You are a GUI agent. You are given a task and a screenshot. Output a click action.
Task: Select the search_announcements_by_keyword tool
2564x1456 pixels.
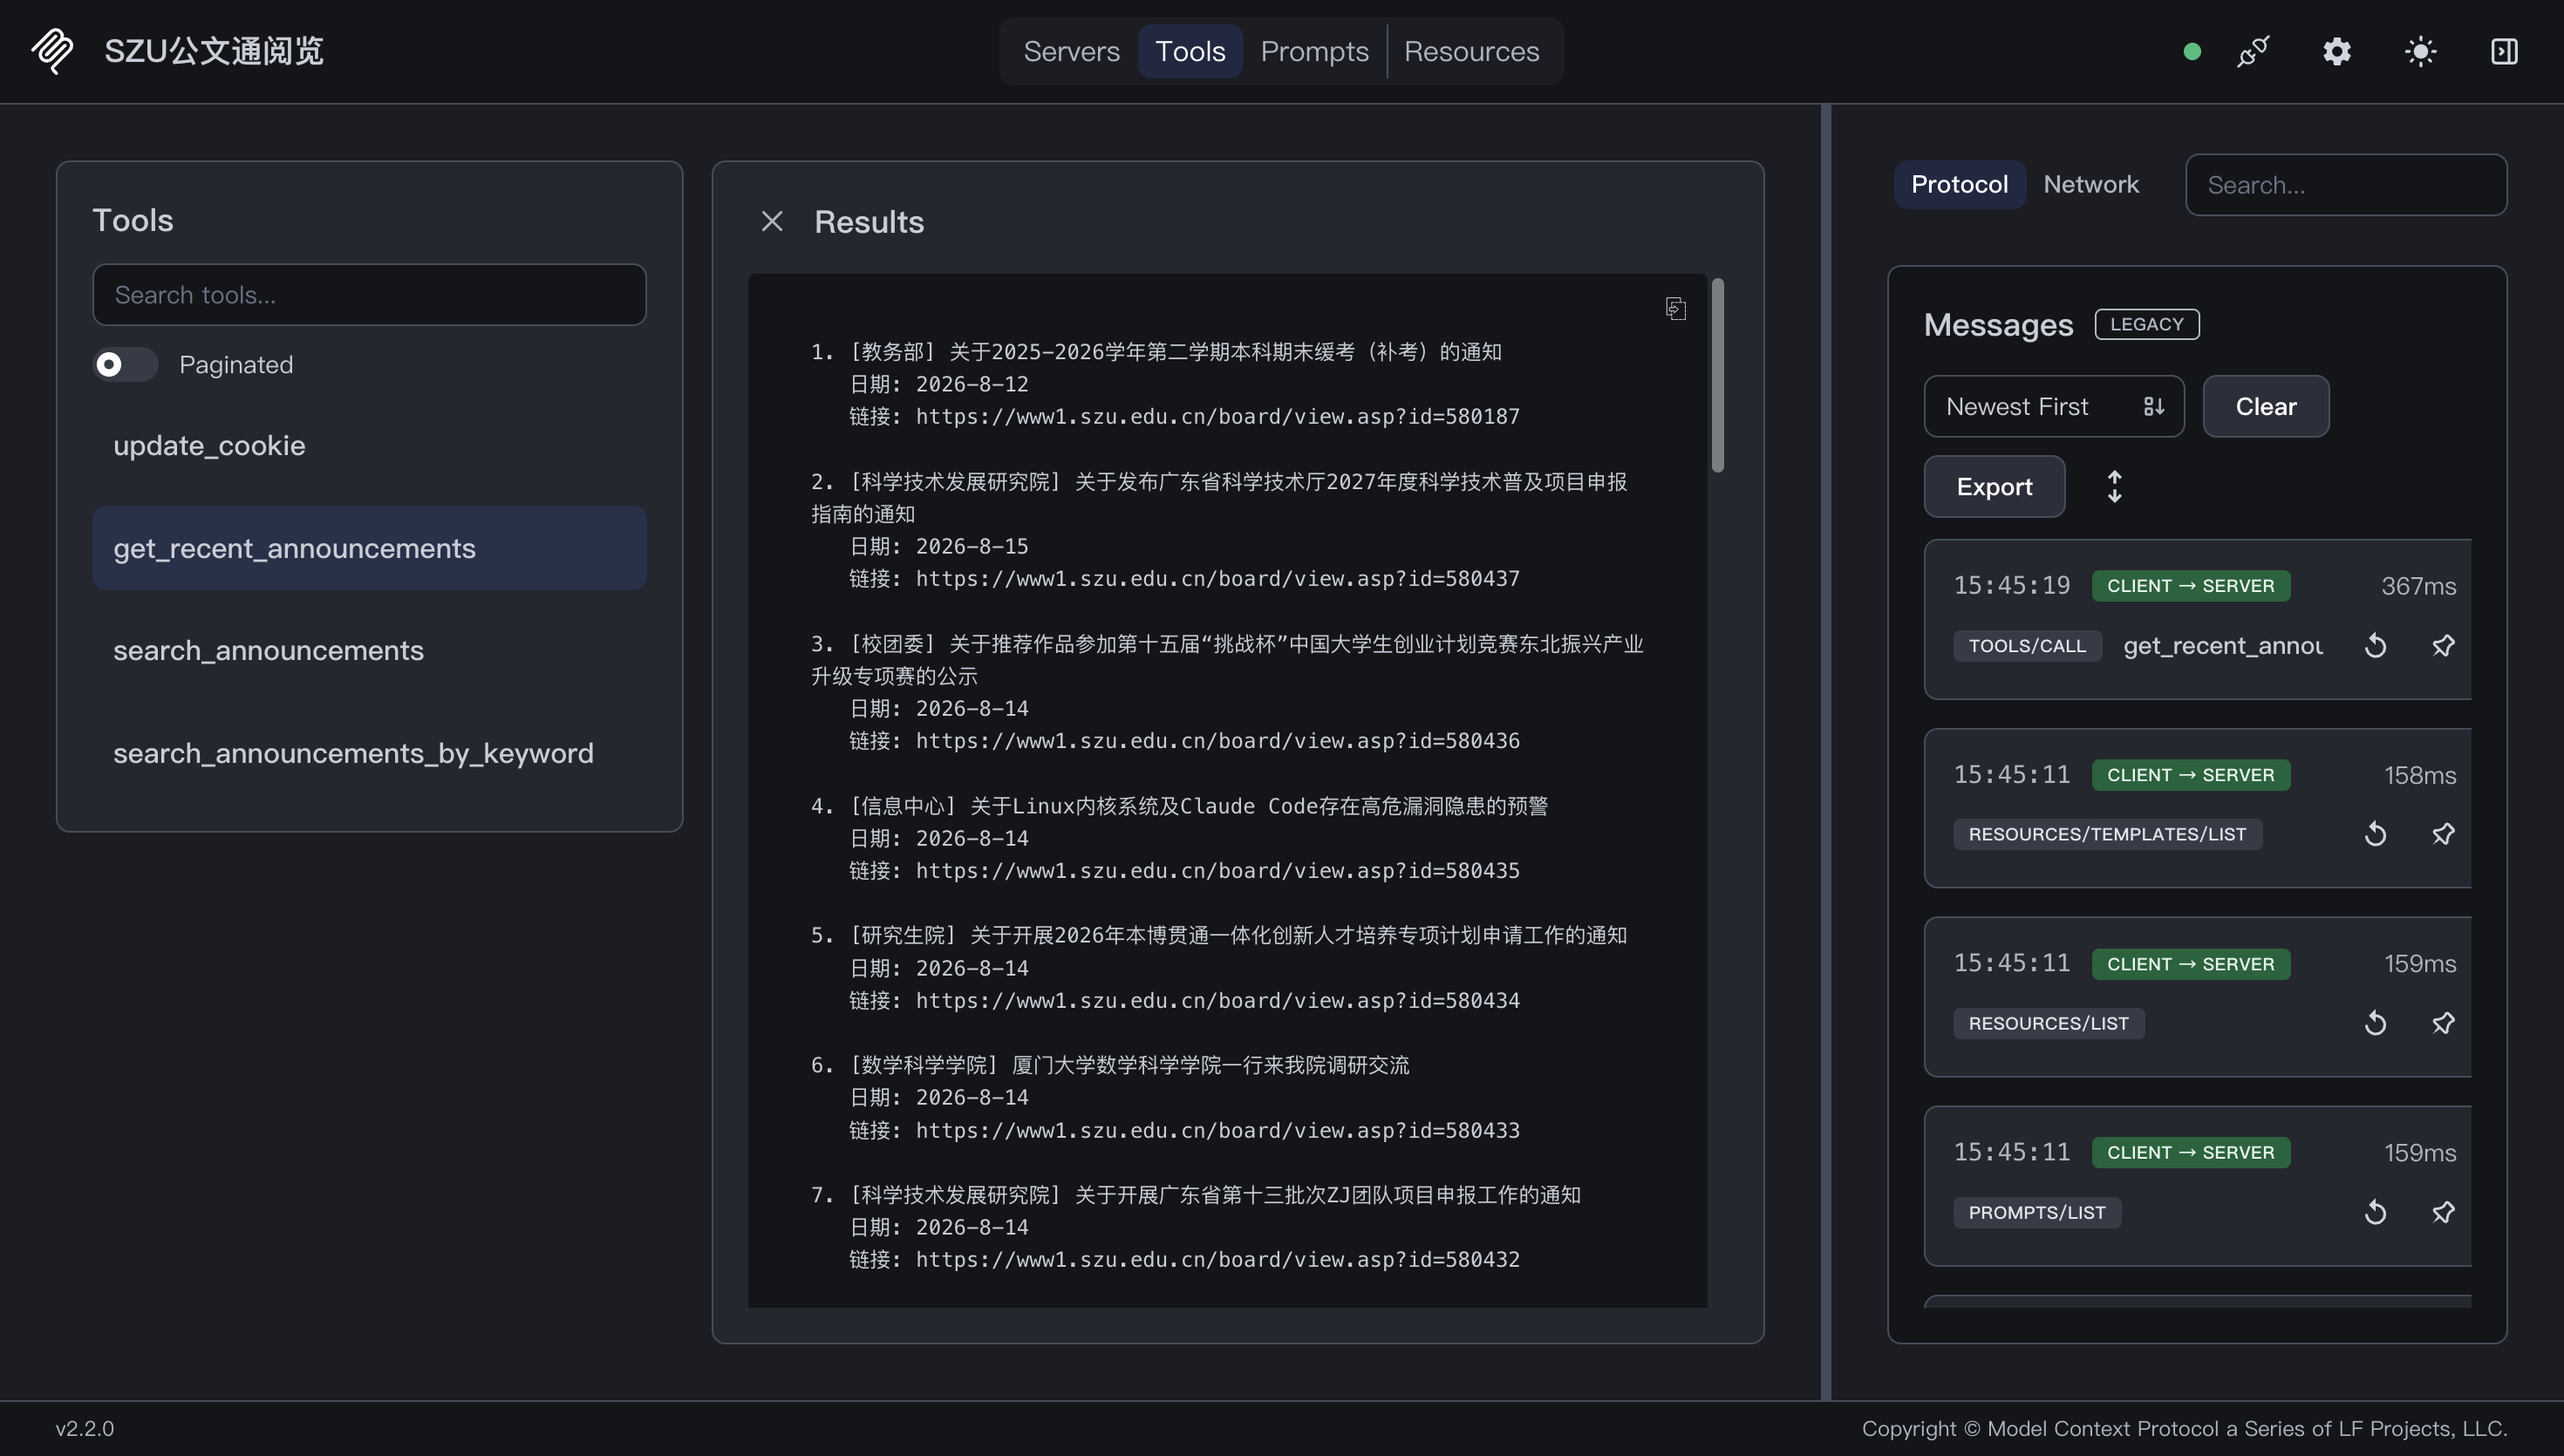click(369, 753)
